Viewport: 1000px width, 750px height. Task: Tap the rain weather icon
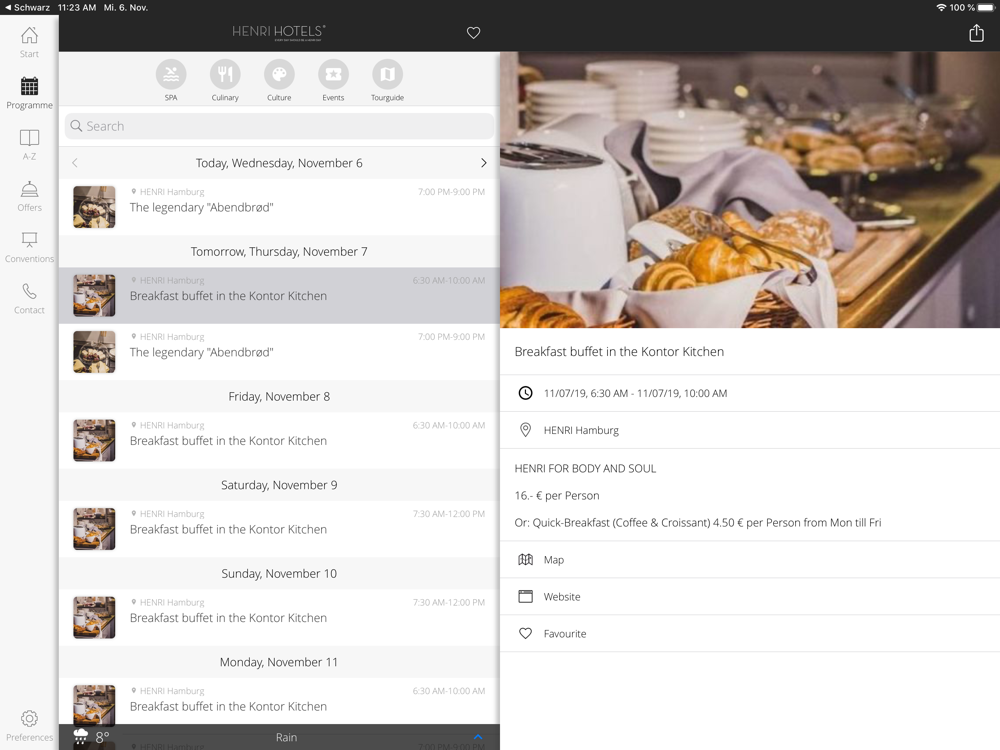(x=81, y=737)
